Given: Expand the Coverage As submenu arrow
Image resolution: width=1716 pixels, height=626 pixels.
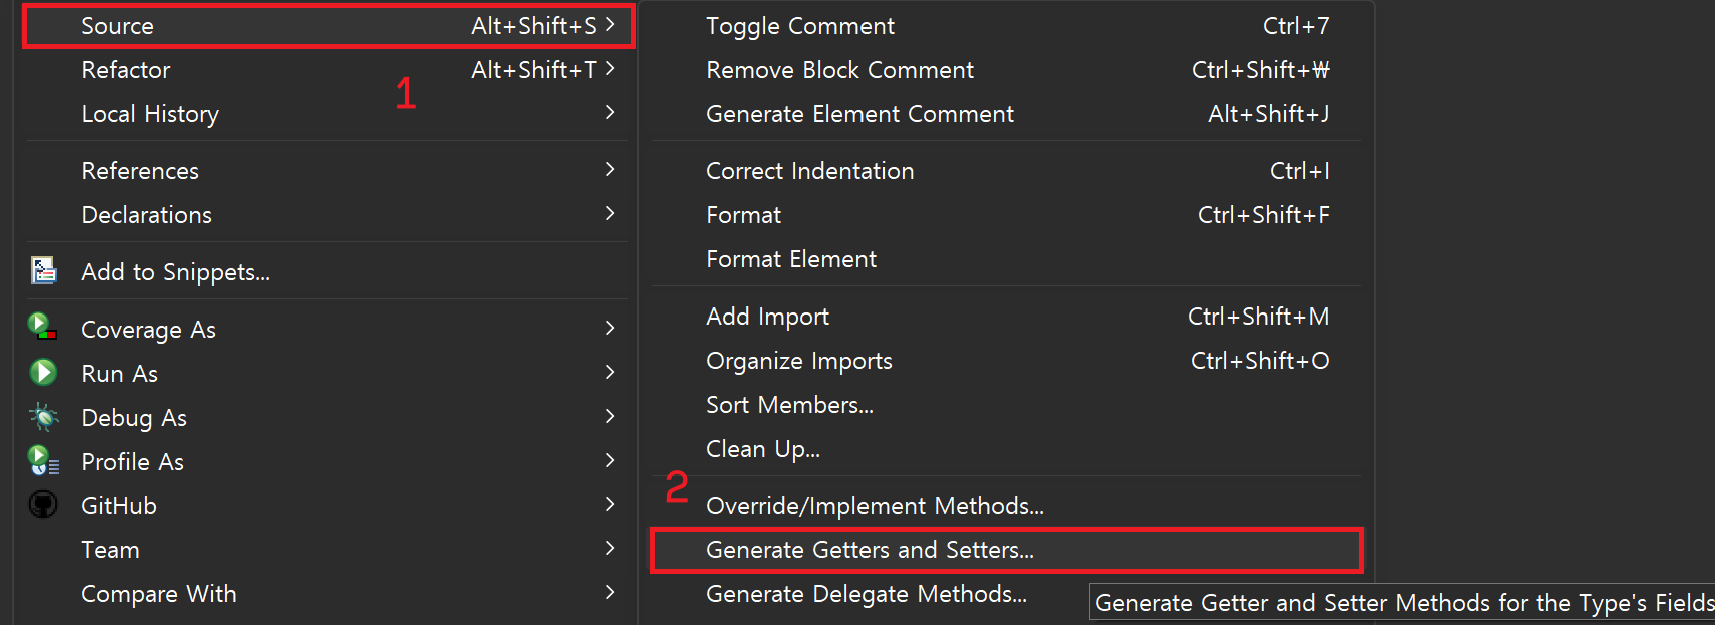Looking at the screenshot, I should click(x=610, y=328).
